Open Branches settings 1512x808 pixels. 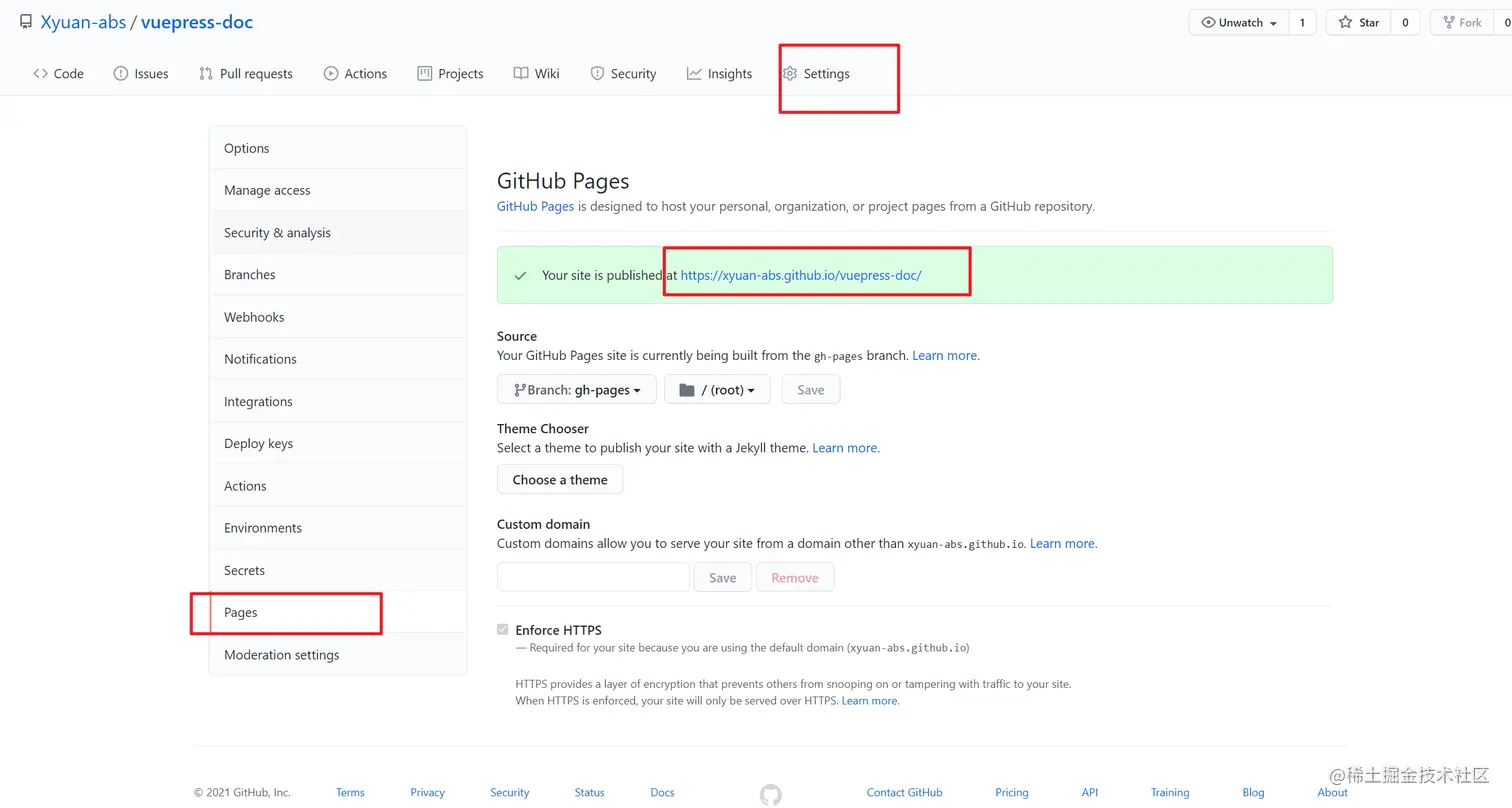338,274
